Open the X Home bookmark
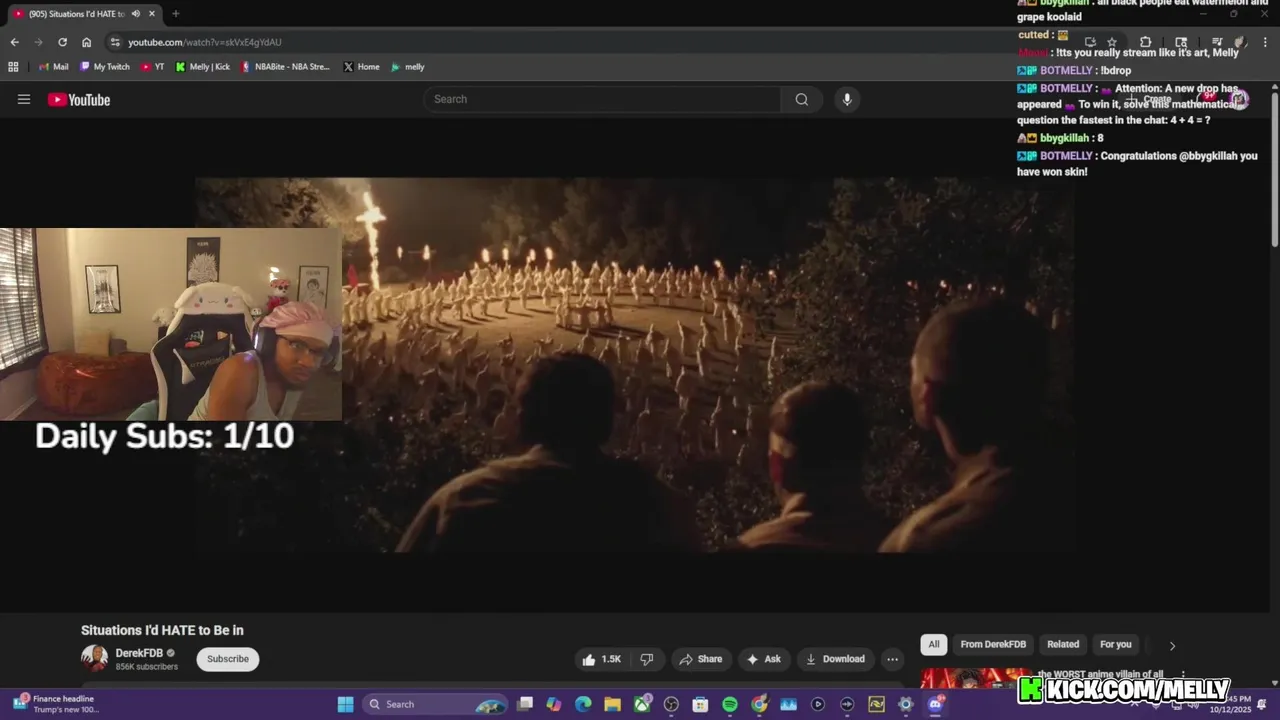Image resolution: width=1280 pixels, height=720 pixels. click(x=361, y=67)
